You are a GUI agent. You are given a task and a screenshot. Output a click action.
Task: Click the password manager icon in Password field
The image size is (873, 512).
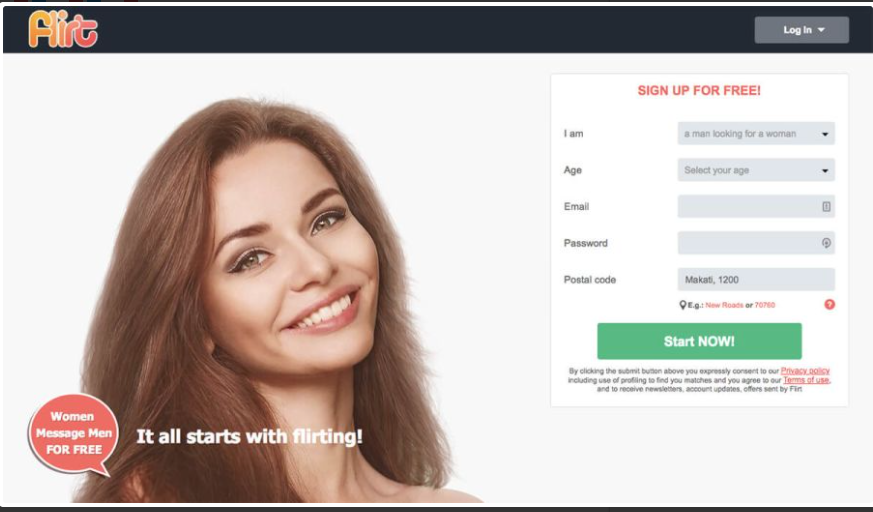pyautogui.click(x=826, y=243)
